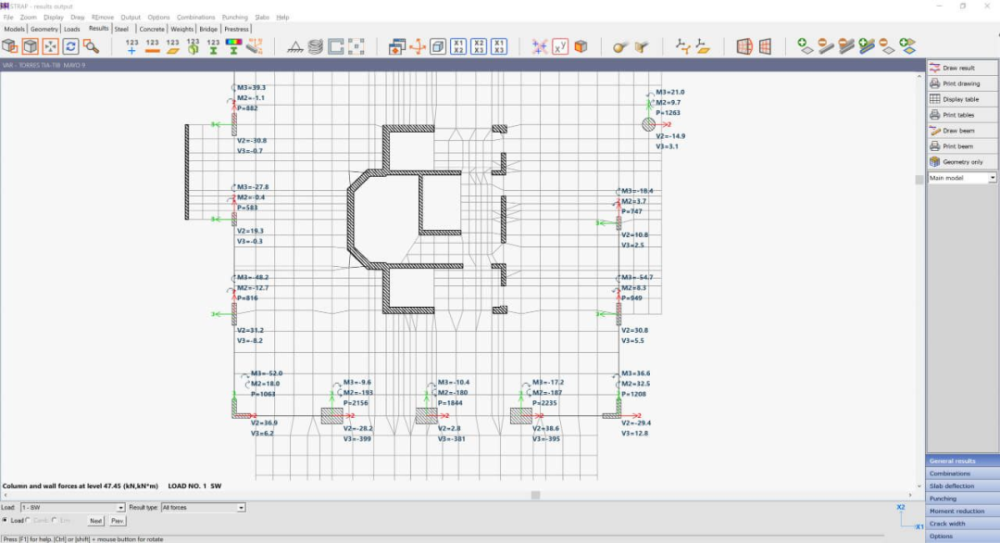
Task: Select the Env radio button
Action: 54,520
